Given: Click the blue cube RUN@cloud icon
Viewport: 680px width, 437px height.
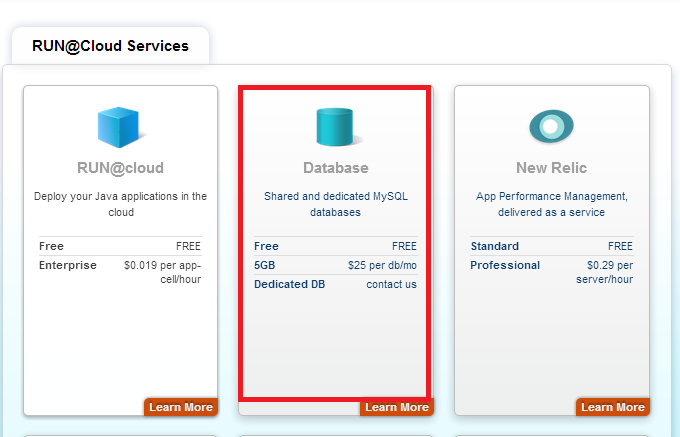Looking at the screenshot, I should click(x=119, y=127).
